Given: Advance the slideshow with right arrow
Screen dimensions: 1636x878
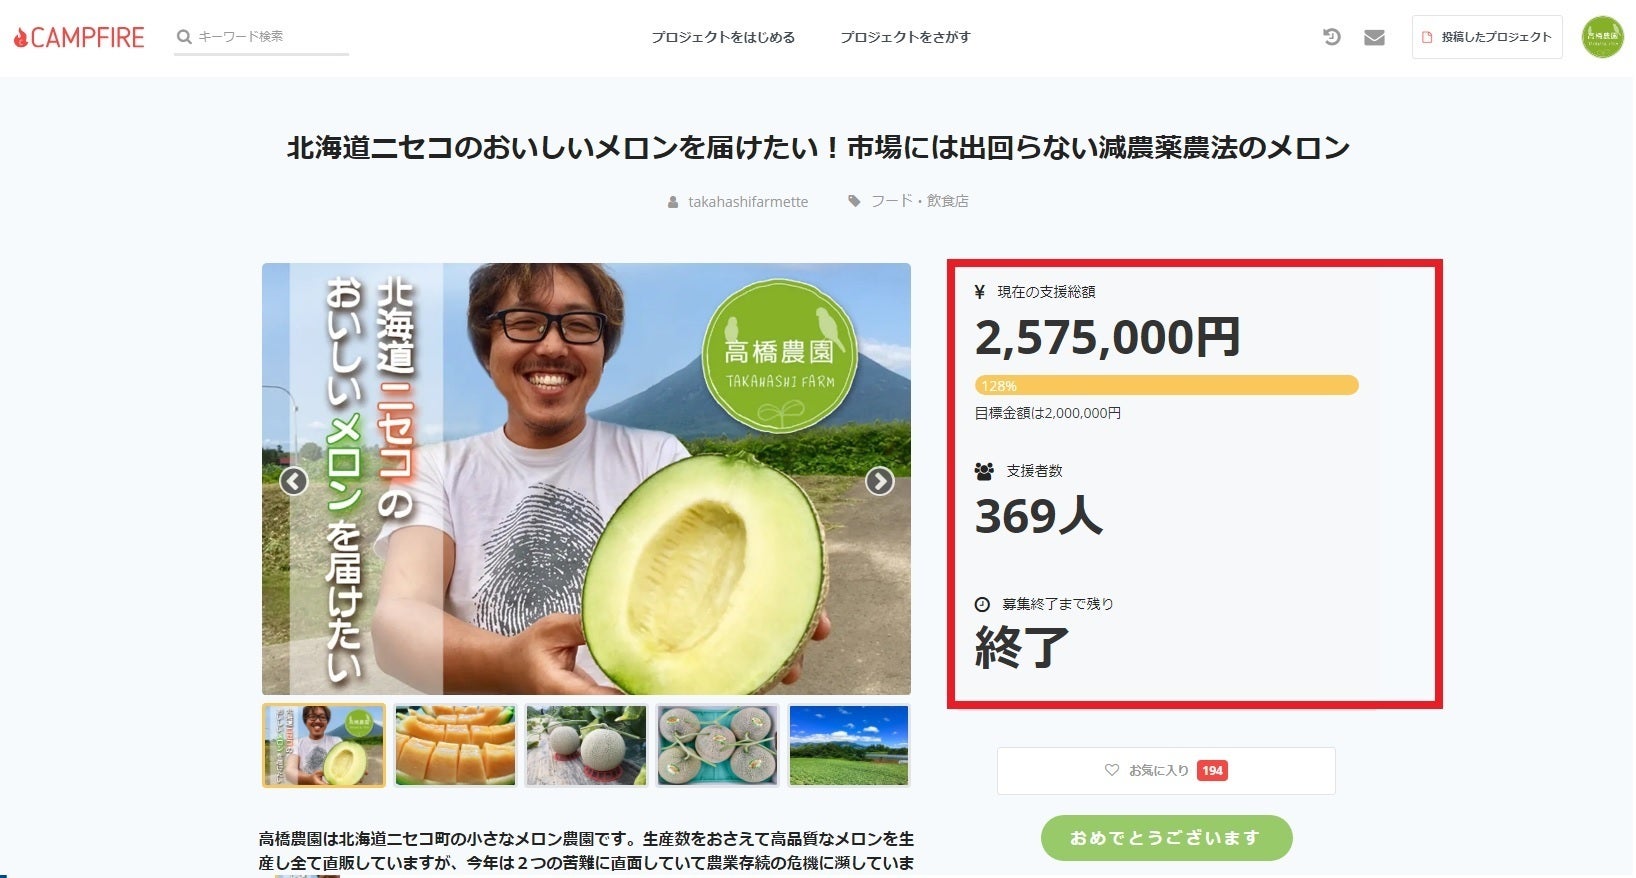Looking at the screenshot, I should click(879, 481).
